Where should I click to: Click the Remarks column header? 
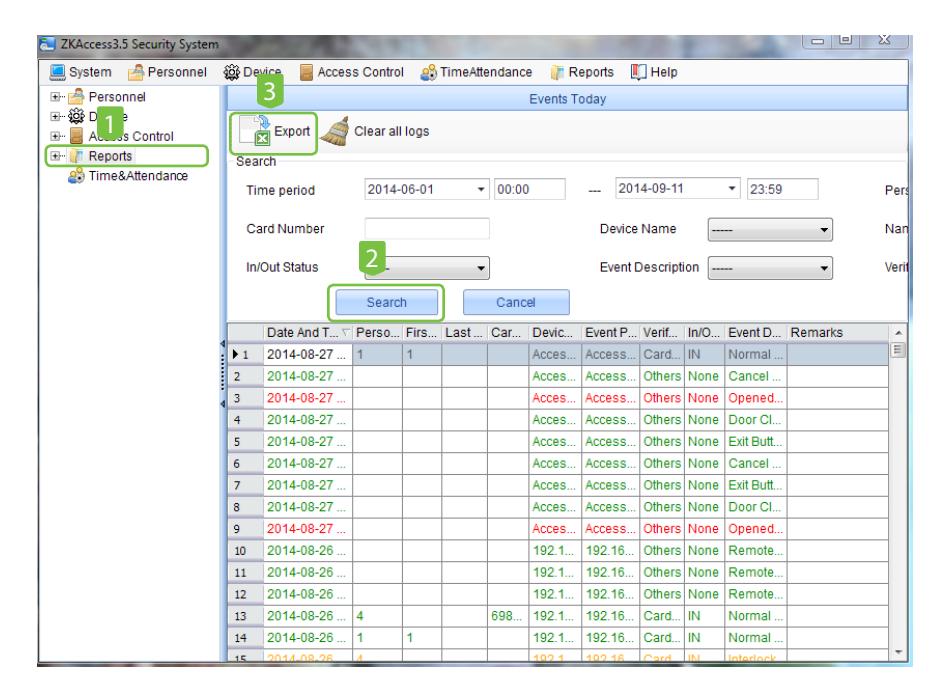point(837,332)
